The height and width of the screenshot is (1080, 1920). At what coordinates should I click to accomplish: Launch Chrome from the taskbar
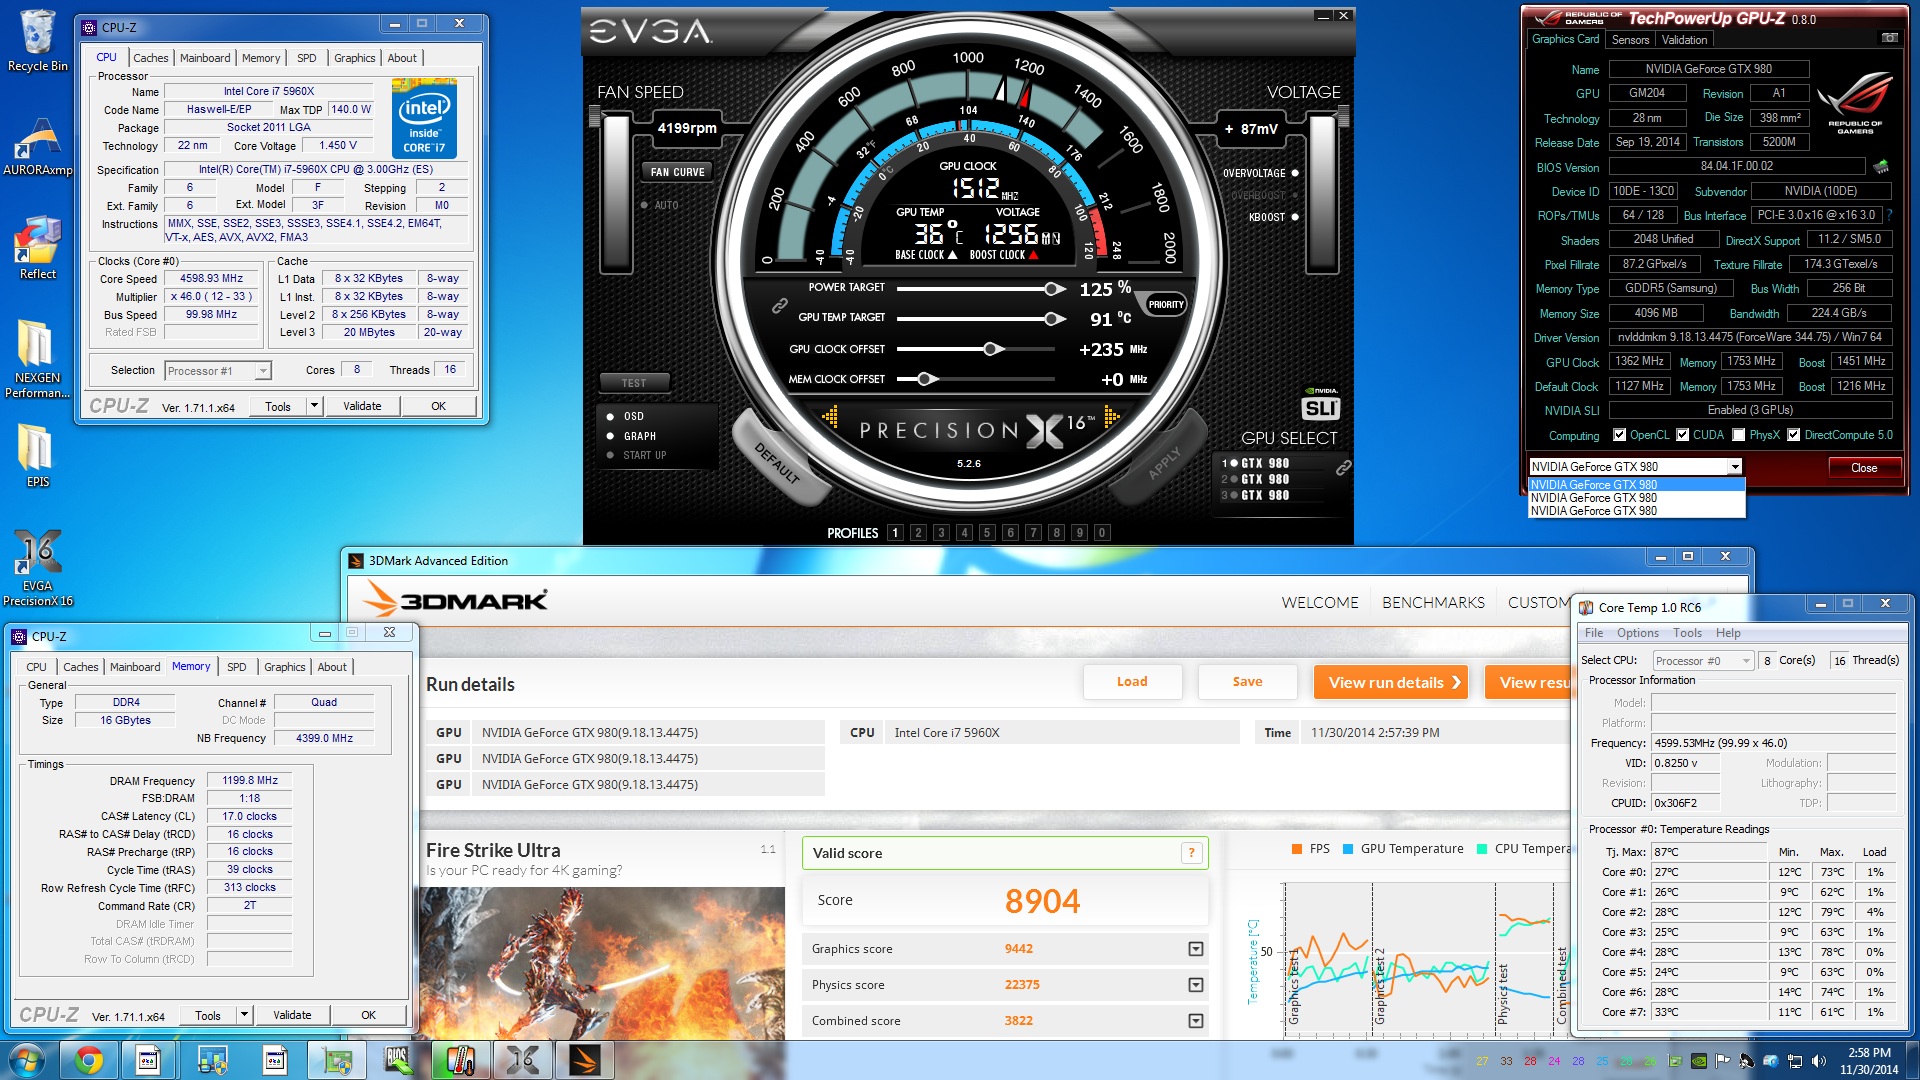[x=88, y=1060]
